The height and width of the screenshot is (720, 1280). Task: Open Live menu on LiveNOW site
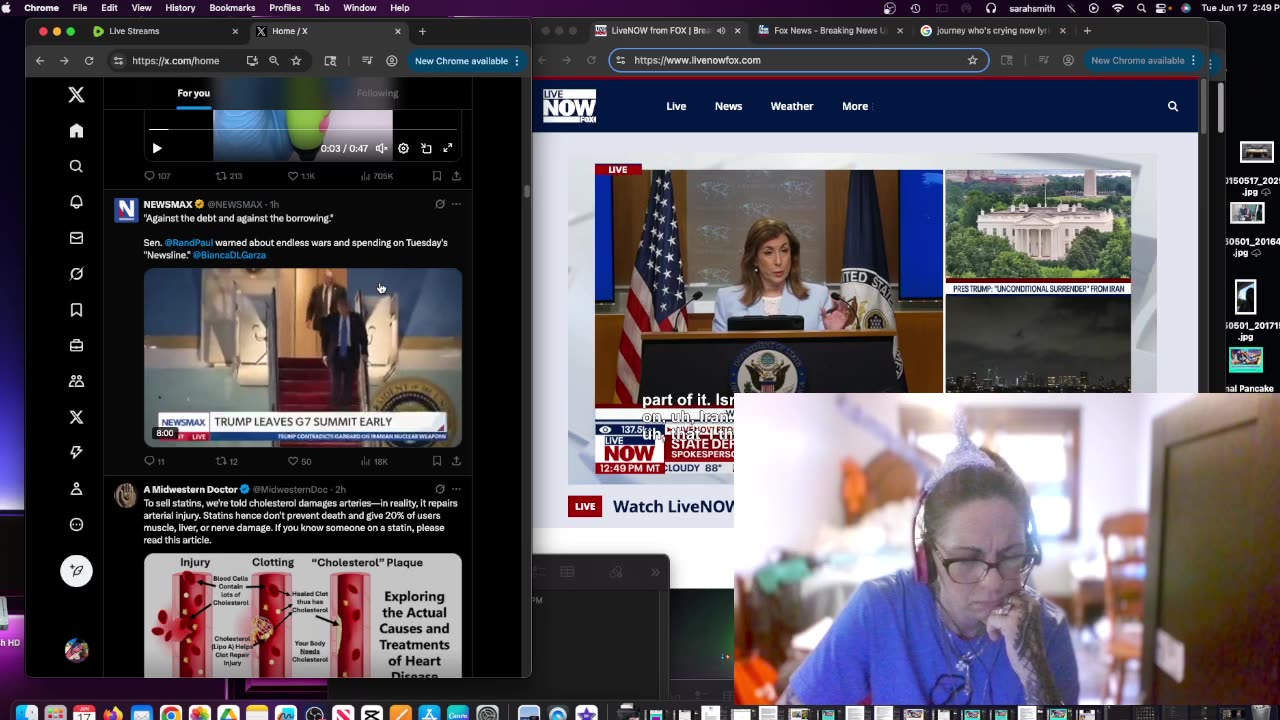676,106
